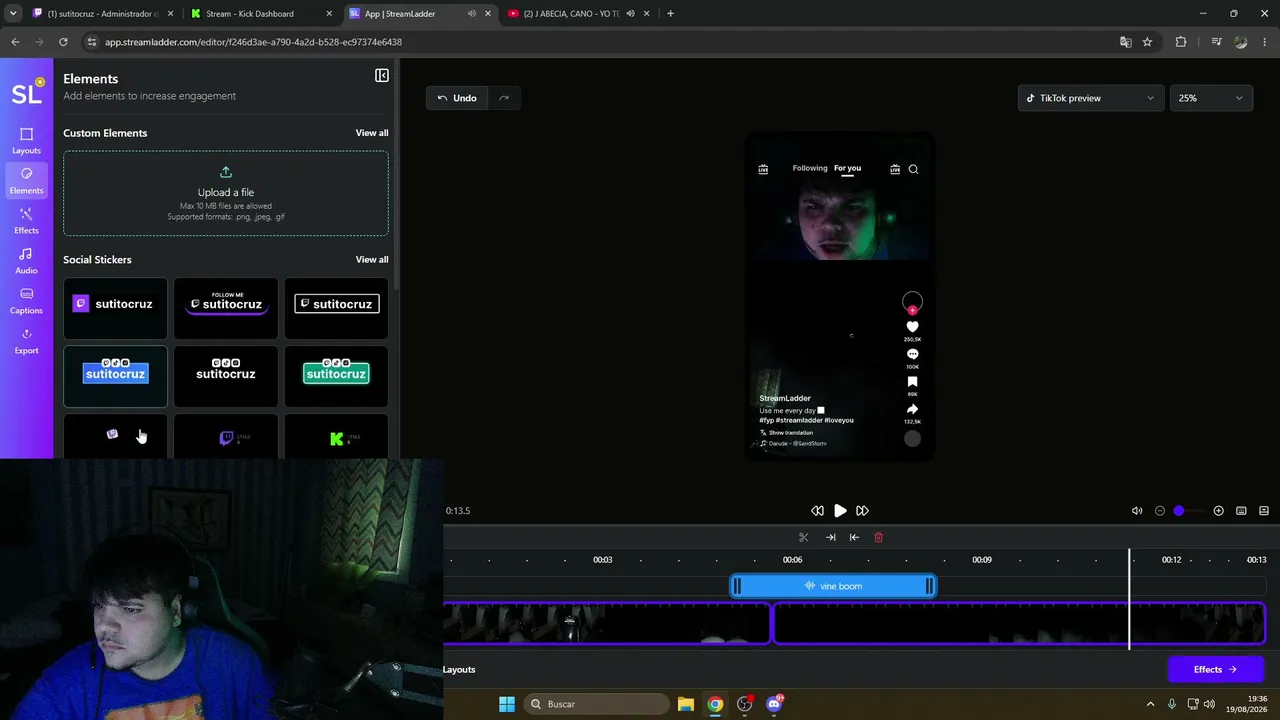Mute audio on the YouTube tab
The image size is (1280, 720).
coord(630,14)
